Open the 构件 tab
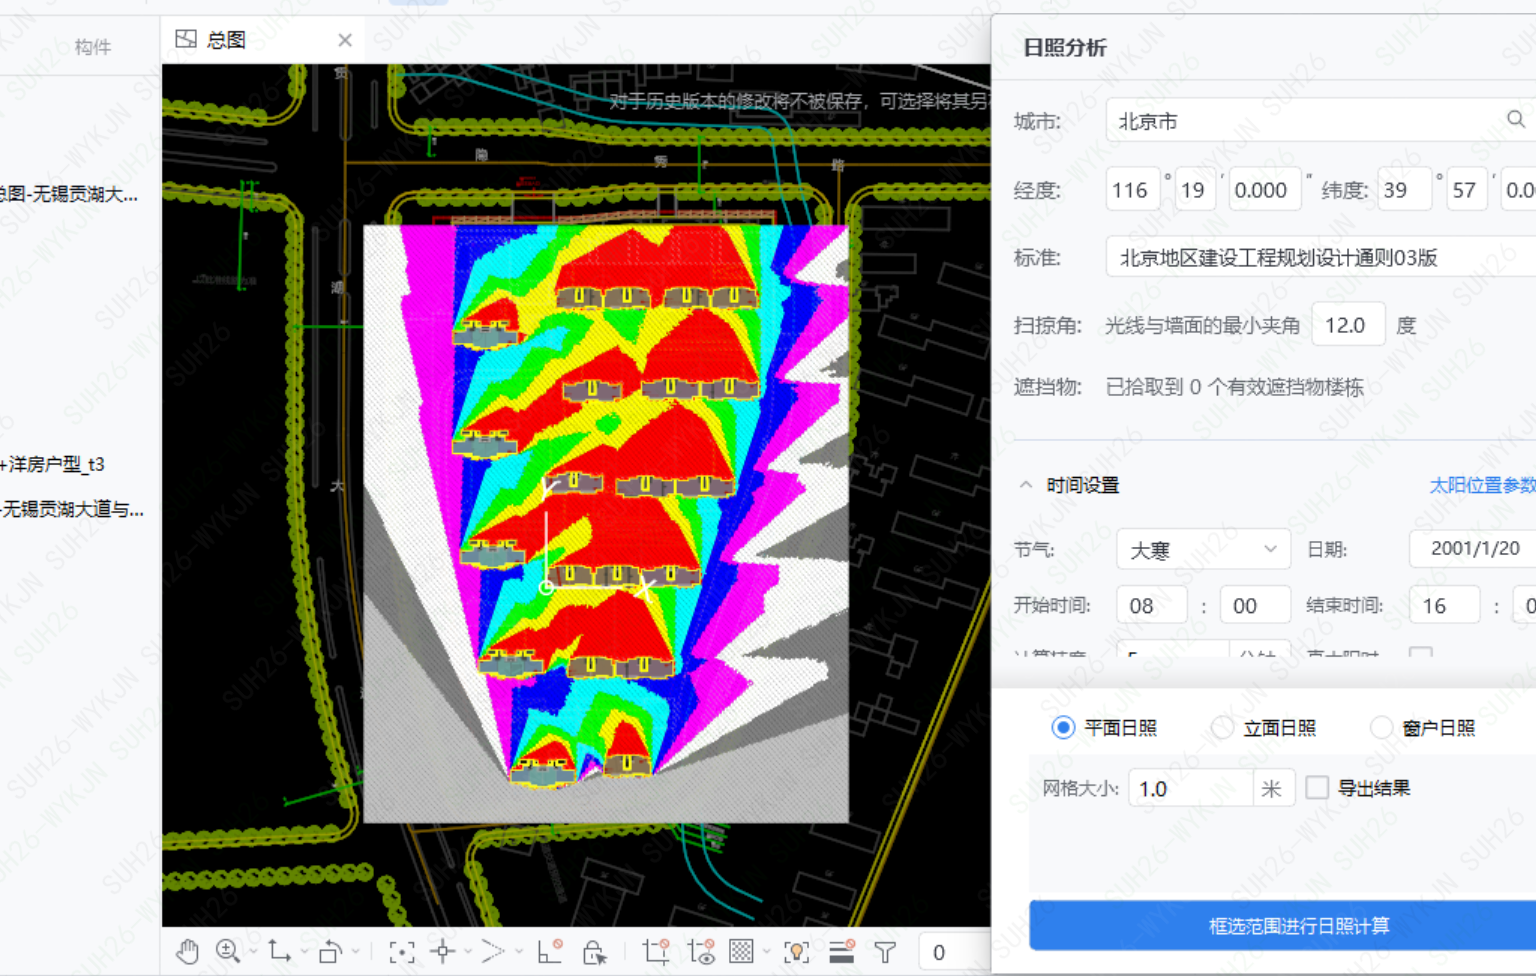1536x976 pixels. click(x=92, y=46)
